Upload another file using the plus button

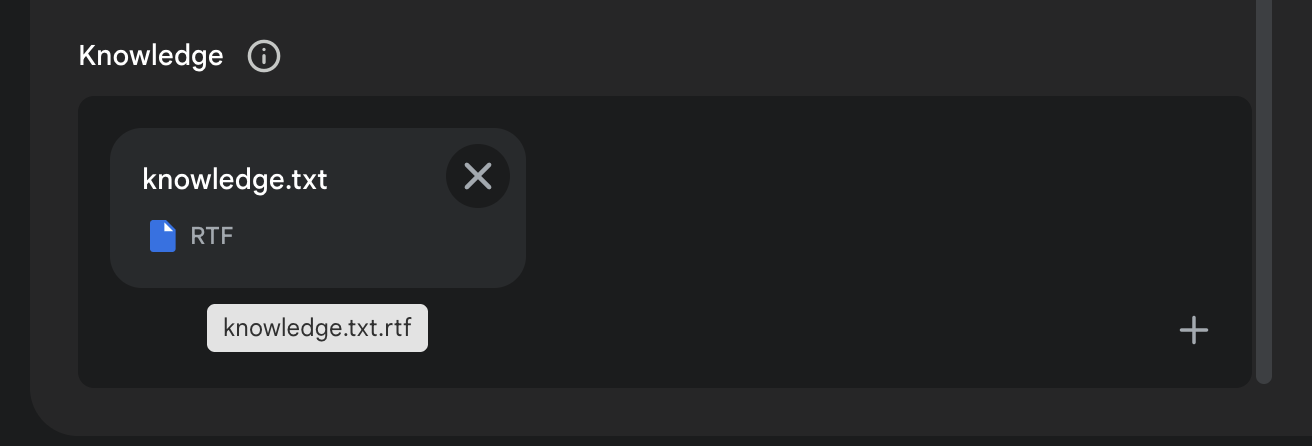click(x=1194, y=330)
